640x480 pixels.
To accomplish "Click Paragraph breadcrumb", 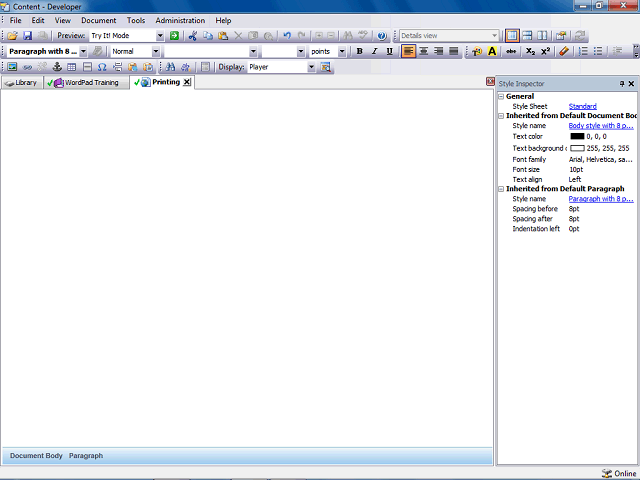I will tap(86, 456).
